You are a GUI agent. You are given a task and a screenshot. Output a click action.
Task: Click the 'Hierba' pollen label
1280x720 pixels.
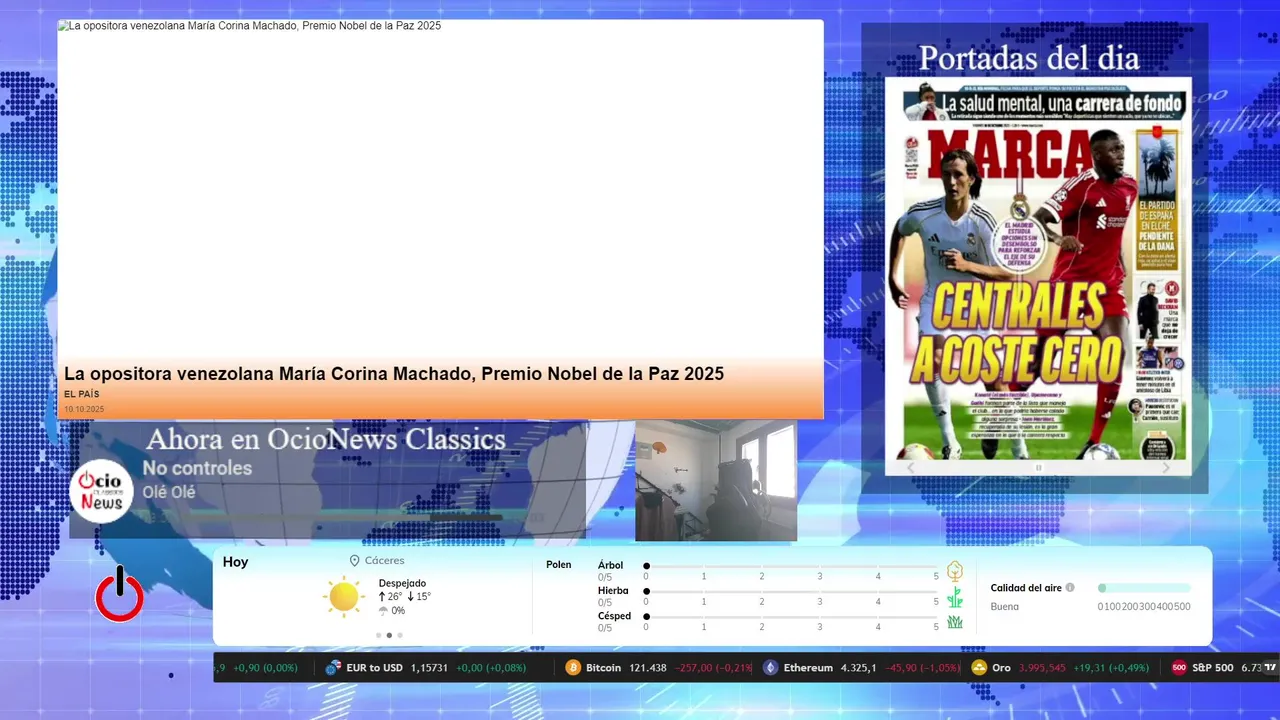tap(613, 591)
